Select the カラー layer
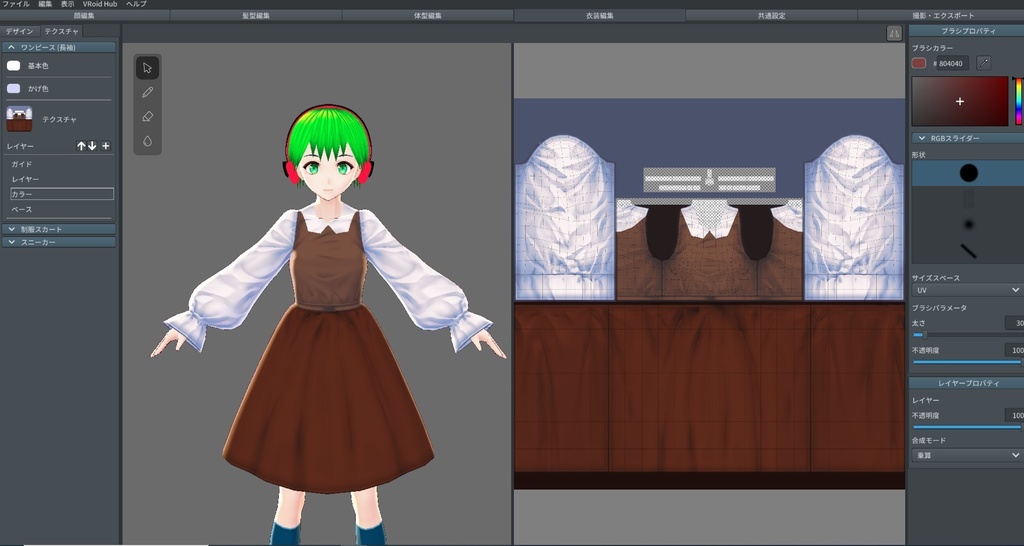Screen dimensions: 1024x546 (62, 194)
